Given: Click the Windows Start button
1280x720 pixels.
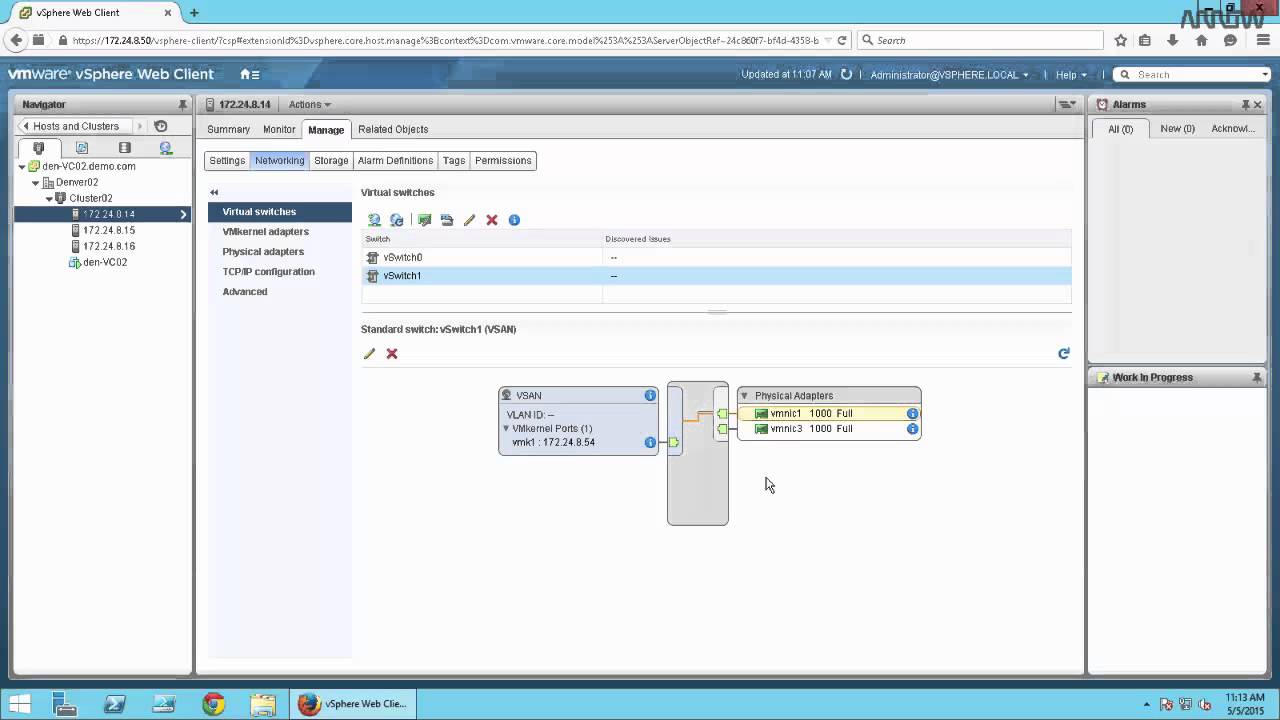Looking at the screenshot, I should click(20, 704).
